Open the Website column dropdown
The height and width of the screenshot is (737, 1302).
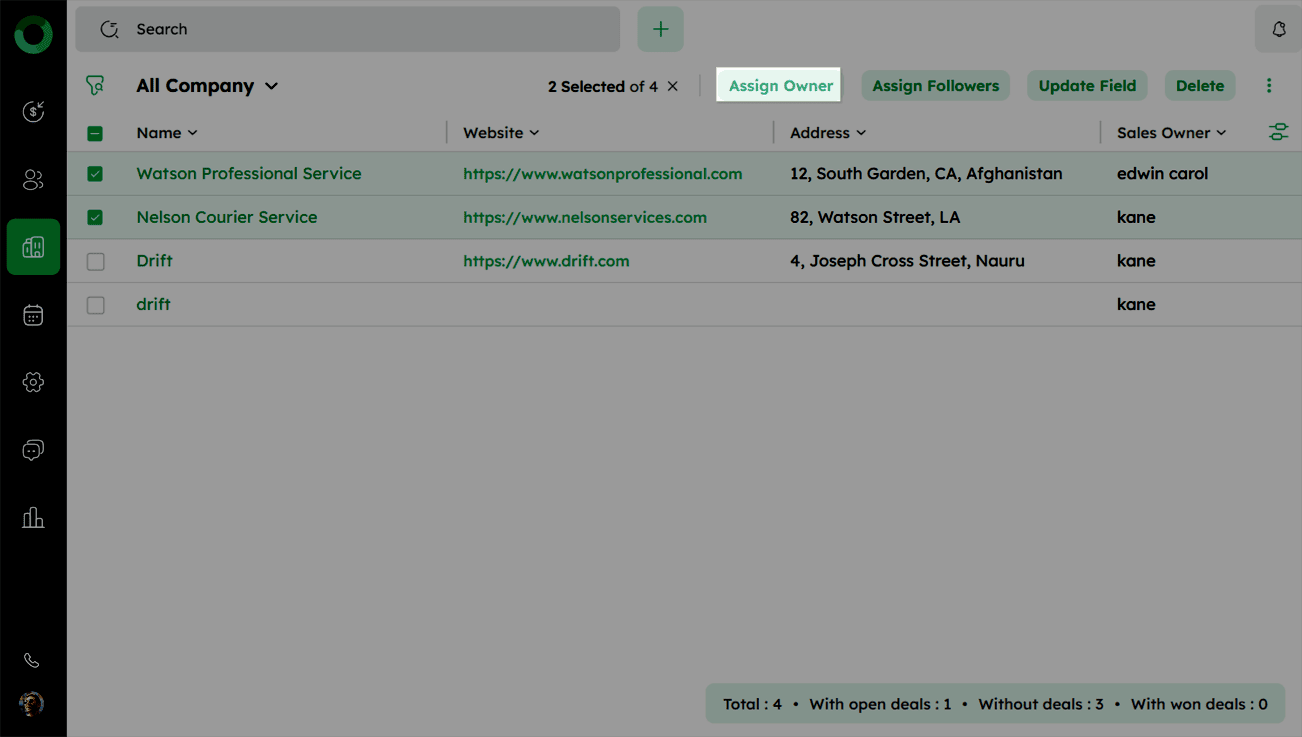(534, 133)
